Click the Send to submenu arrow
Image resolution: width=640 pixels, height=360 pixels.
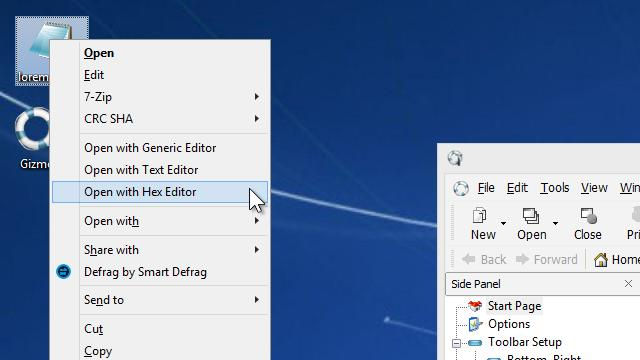click(256, 300)
